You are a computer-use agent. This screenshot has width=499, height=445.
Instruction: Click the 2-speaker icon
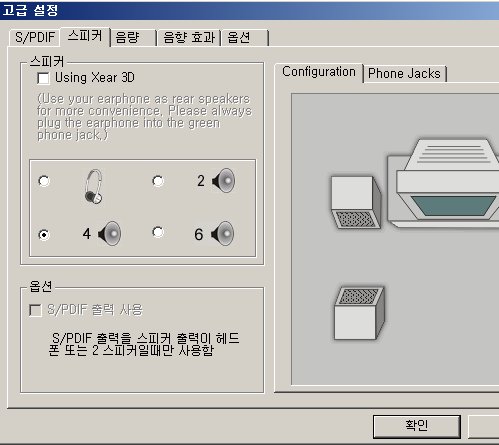[x=223, y=180]
